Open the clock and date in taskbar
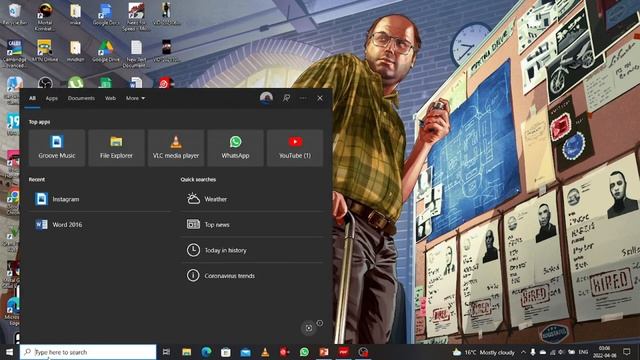The height and width of the screenshot is (360, 640). pyautogui.click(x=604, y=352)
